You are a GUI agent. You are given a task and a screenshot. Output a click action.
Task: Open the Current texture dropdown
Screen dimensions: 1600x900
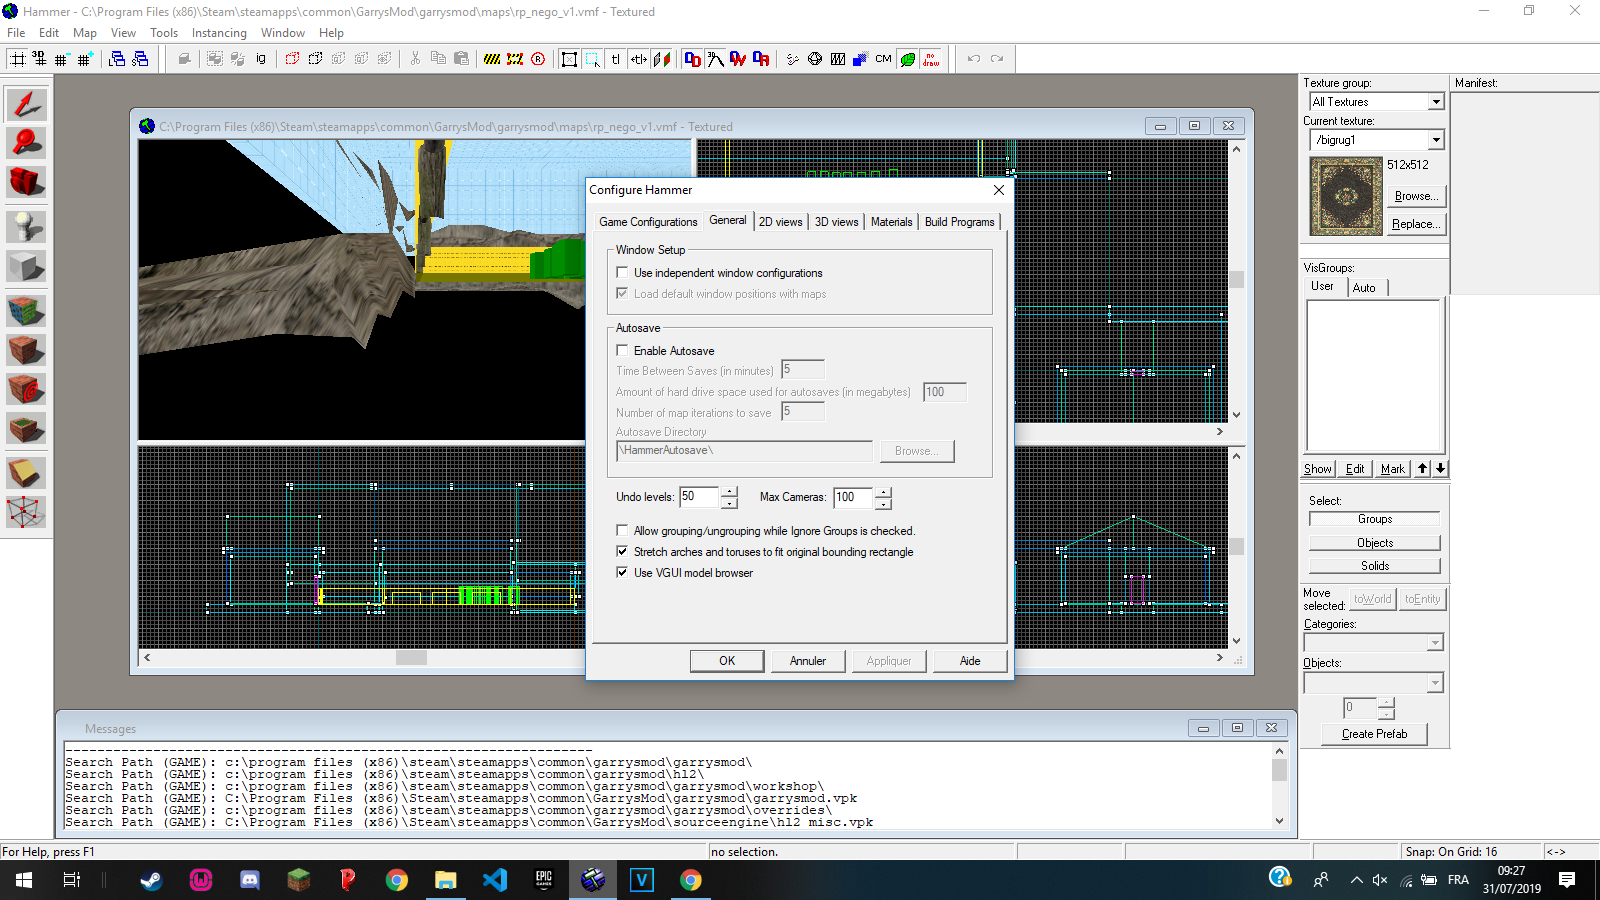click(x=1436, y=140)
